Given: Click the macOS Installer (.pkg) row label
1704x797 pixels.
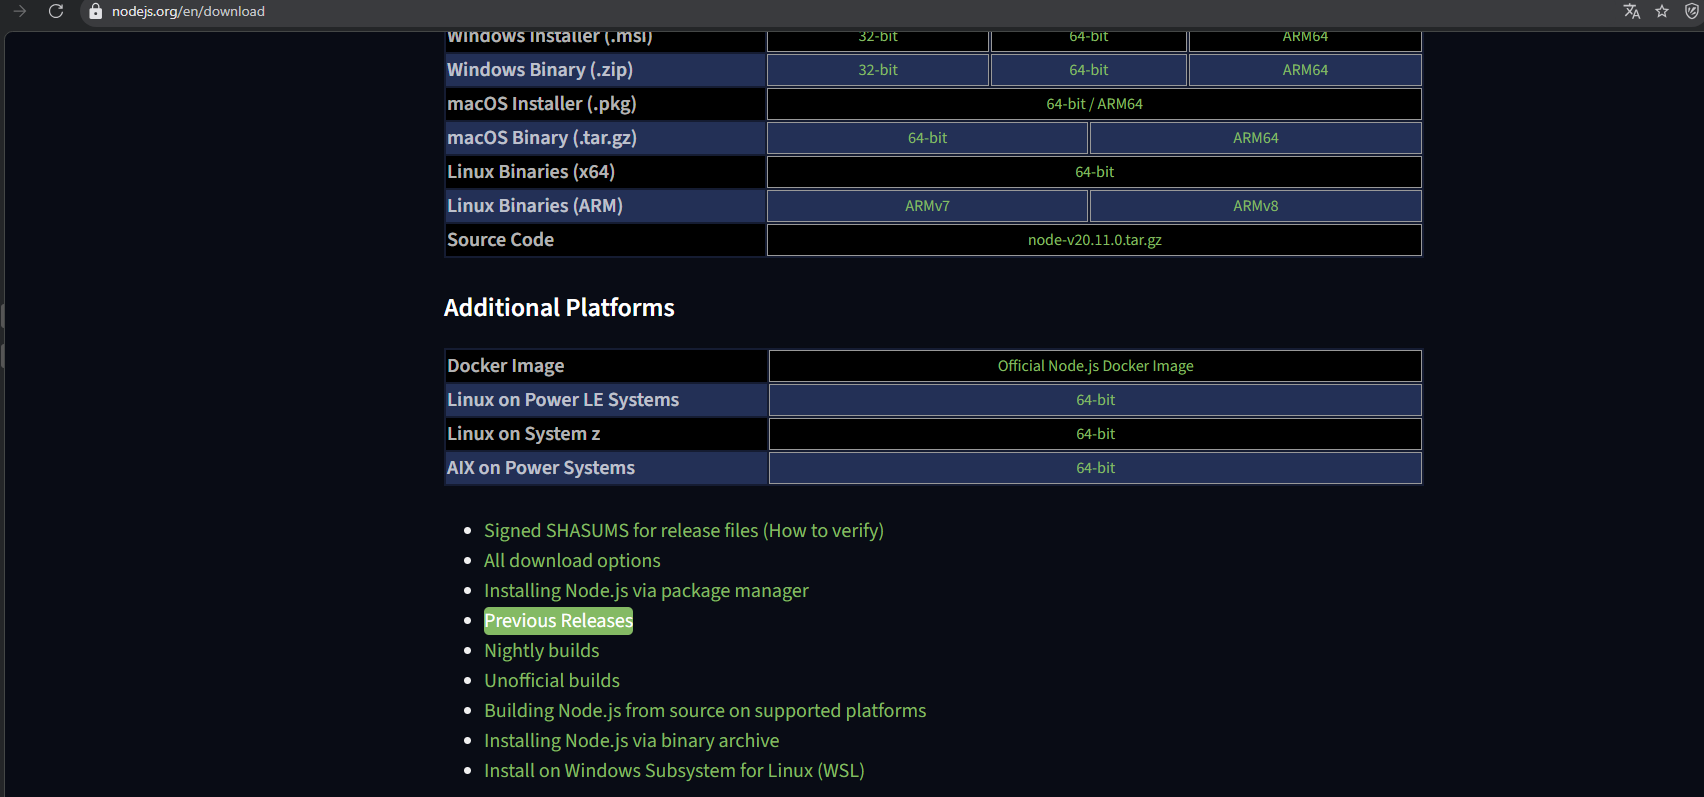Looking at the screenshot, I should pyautogui.click(x=542, y=104).
